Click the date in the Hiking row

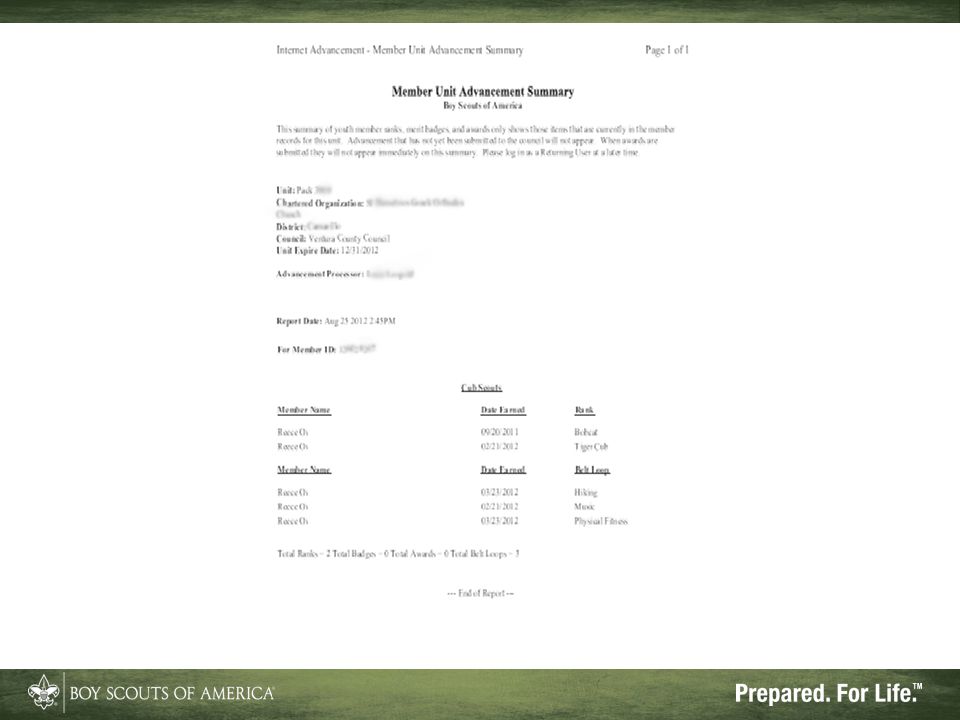500,492
